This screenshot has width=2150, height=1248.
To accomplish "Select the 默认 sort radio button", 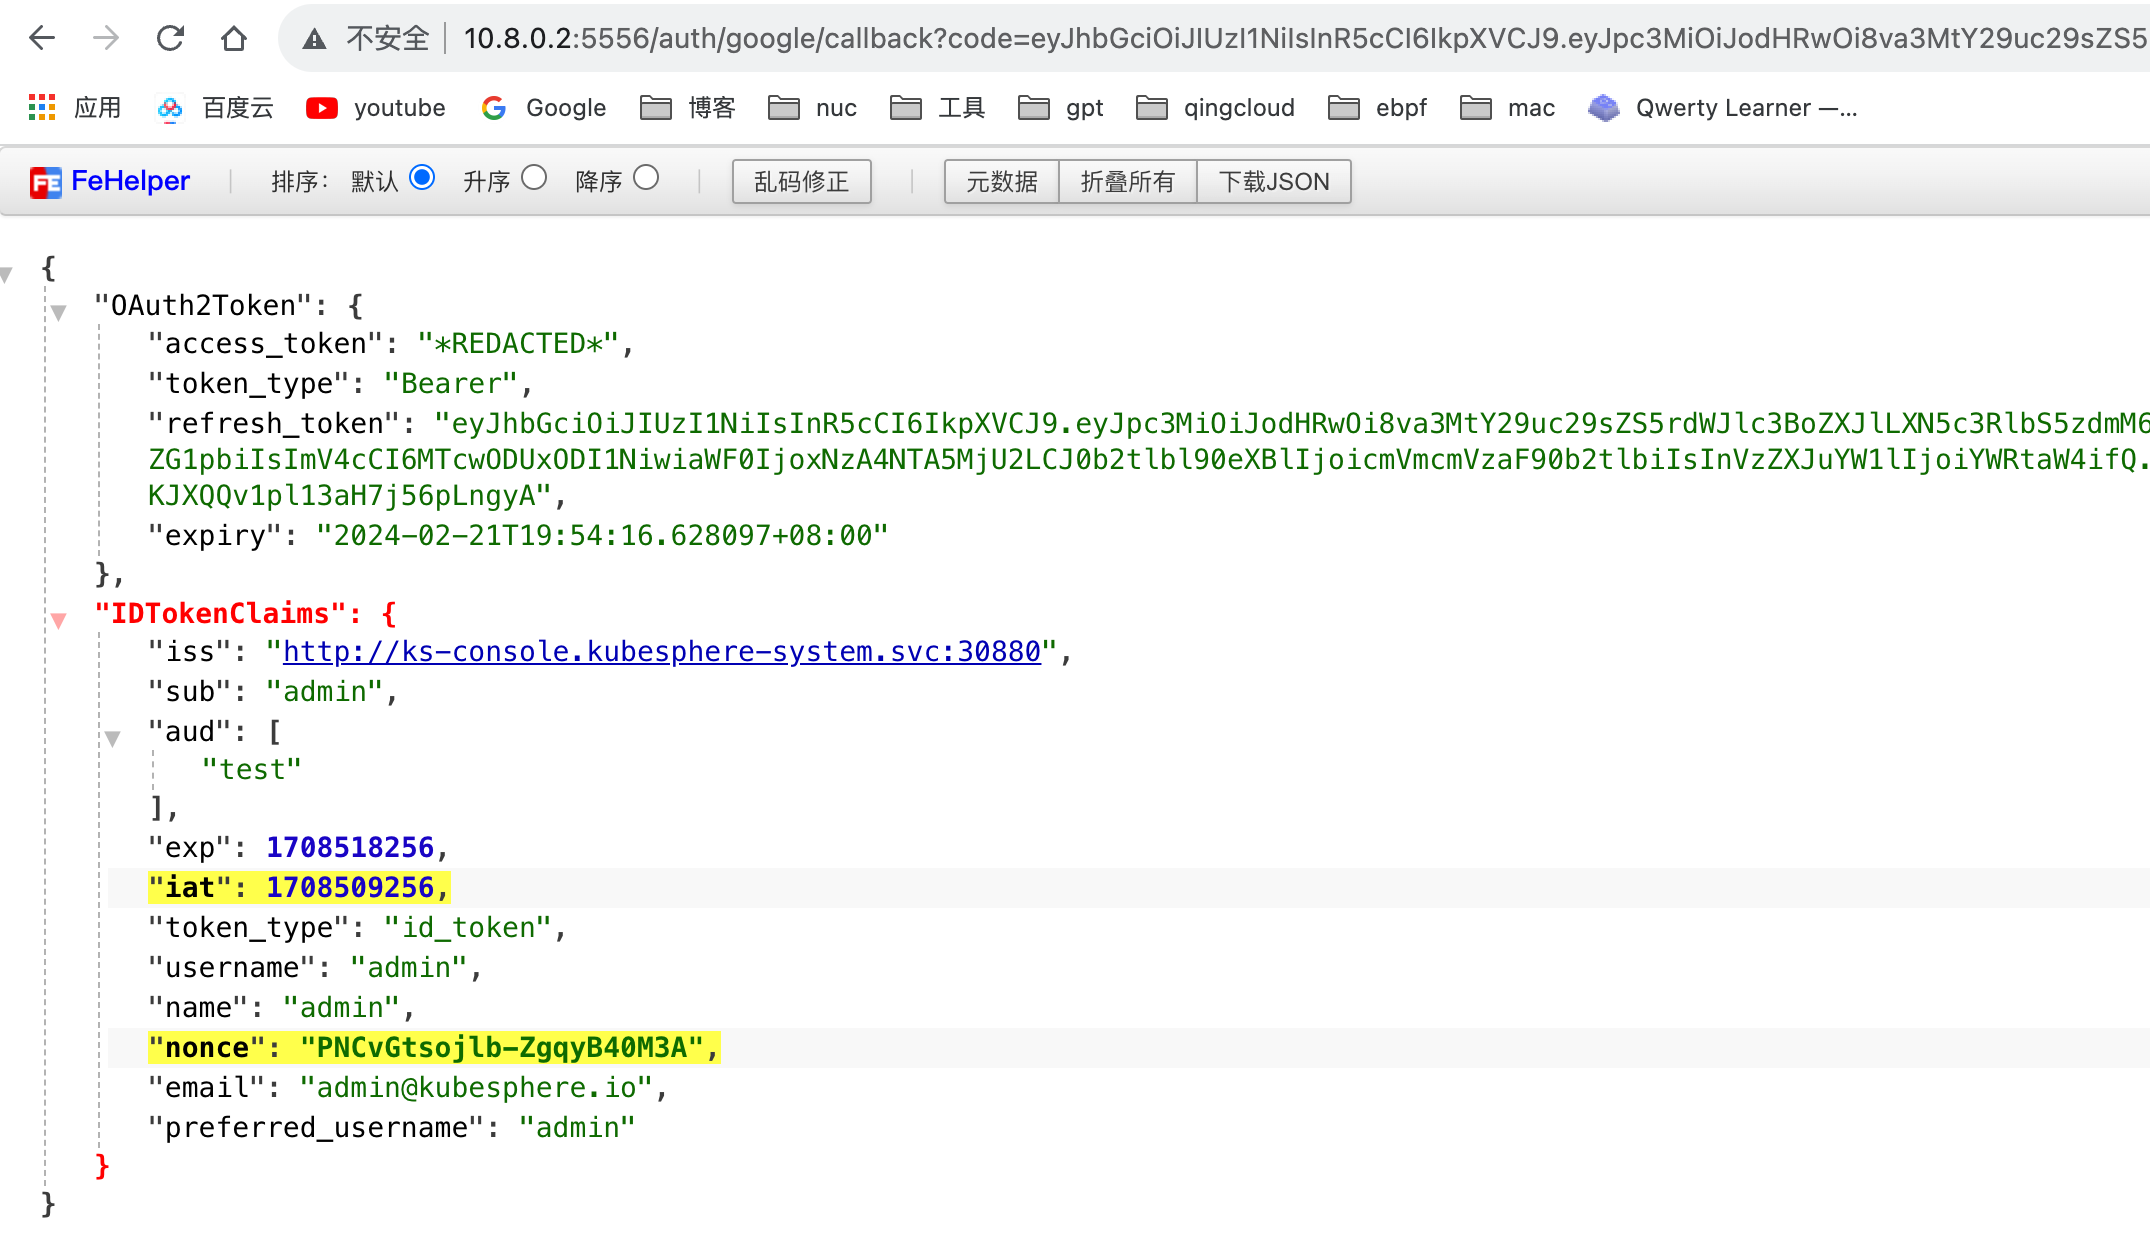I will (x=422, y=178).
